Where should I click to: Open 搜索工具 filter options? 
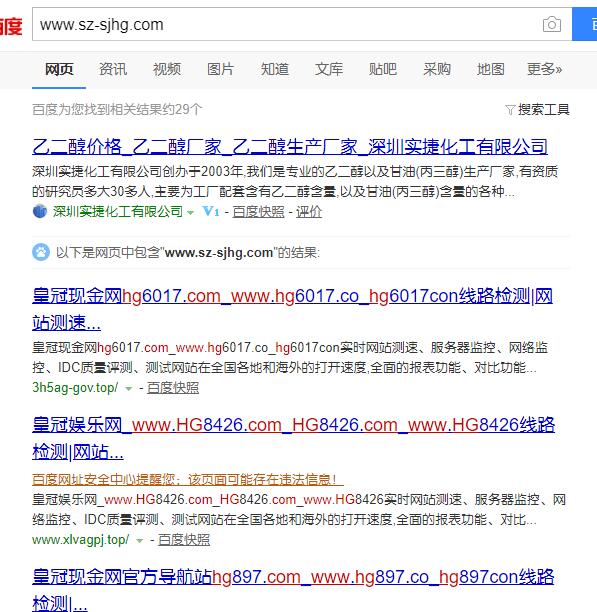click(544, 110)
